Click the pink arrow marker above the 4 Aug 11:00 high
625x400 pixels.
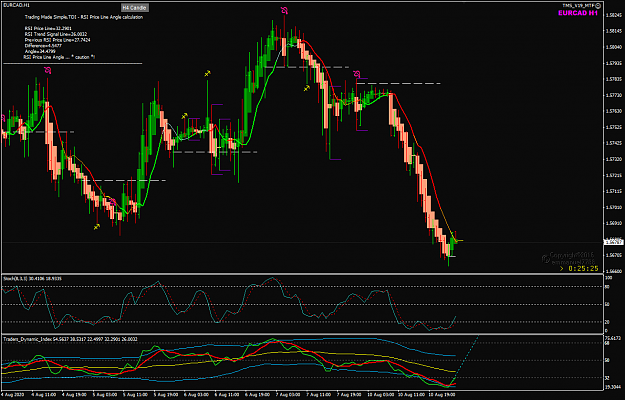[x=47, y=71]
